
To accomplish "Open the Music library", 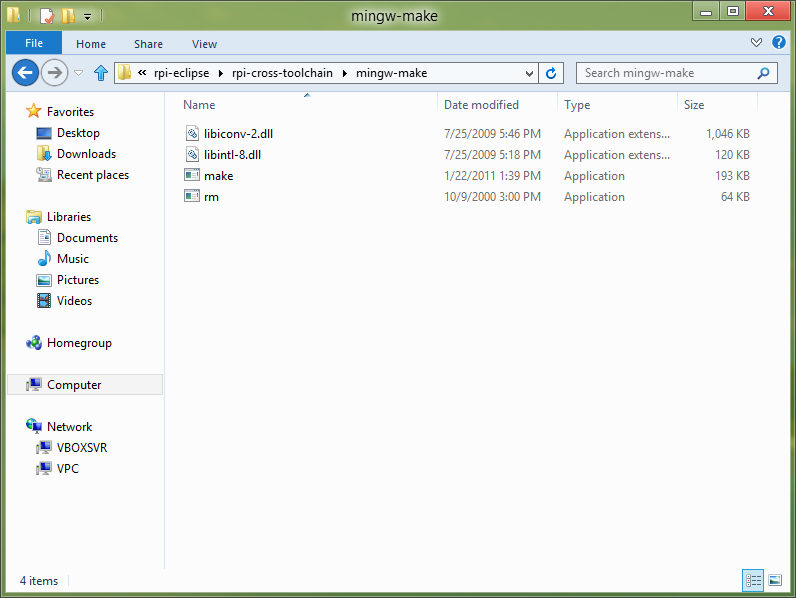I will click(73, 259).
